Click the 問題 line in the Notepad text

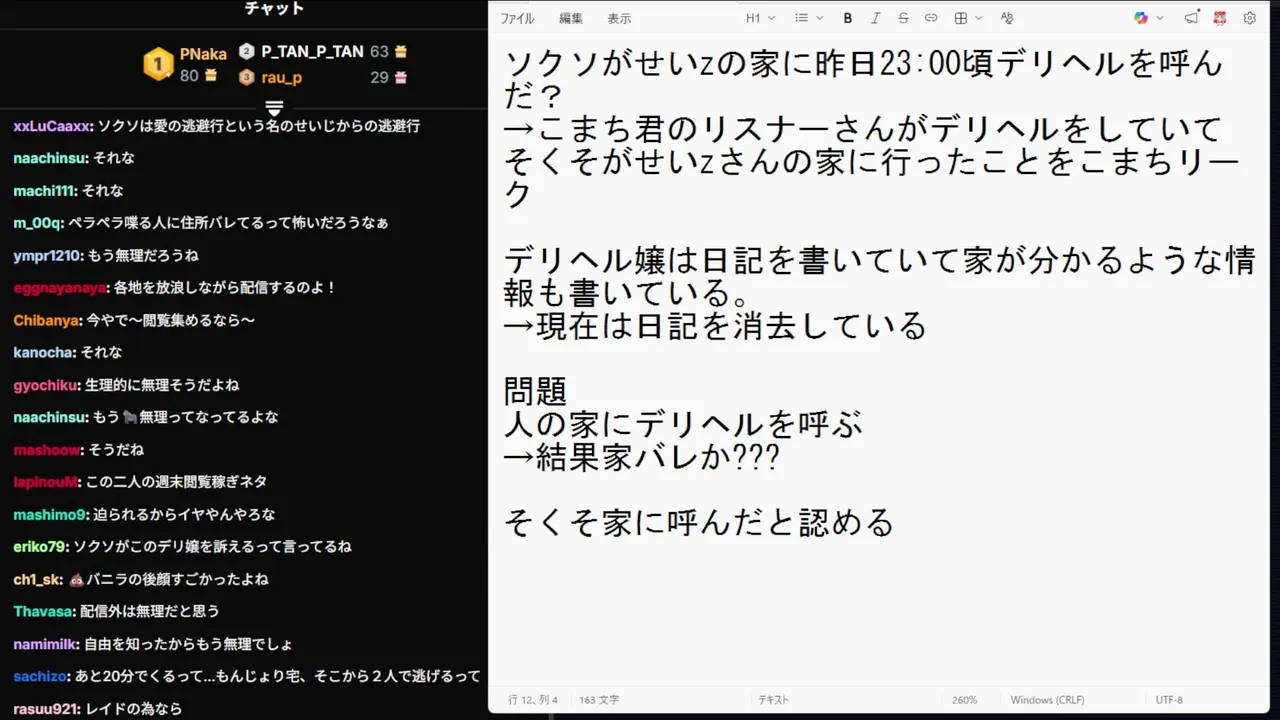535,391
